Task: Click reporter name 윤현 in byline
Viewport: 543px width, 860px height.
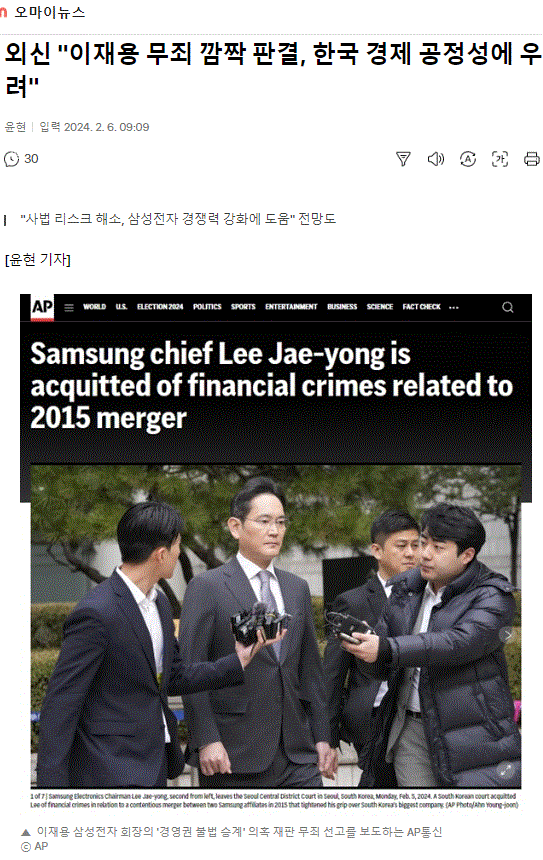Action: point(15,127)
